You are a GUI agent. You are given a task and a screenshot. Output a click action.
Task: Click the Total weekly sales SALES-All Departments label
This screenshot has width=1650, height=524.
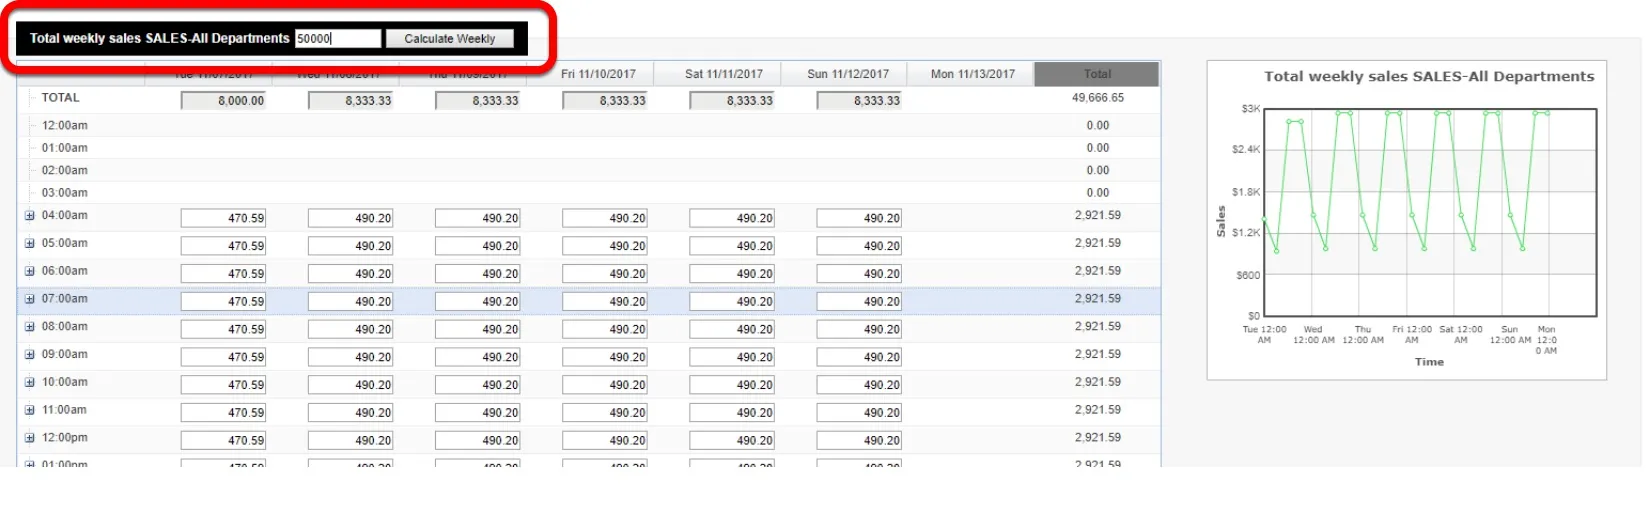tap(159, 39)
